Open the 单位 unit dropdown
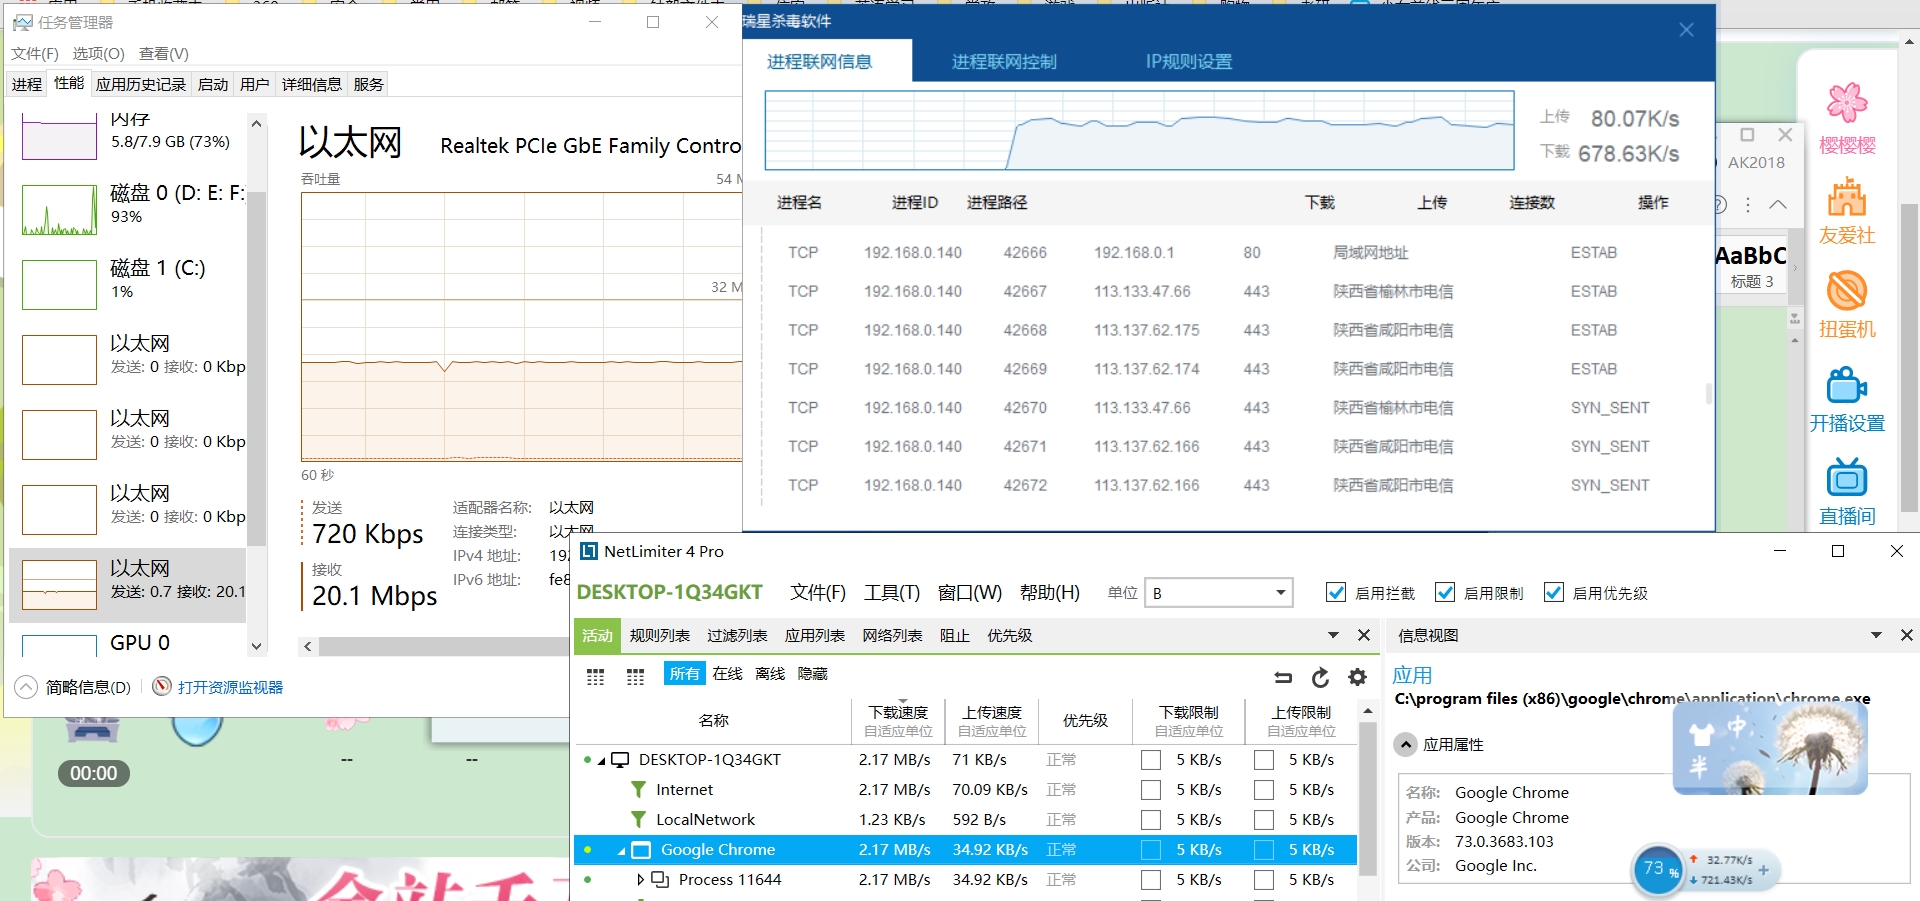The height and width of the screenshot is (901, 1920). coord(1218,593)
